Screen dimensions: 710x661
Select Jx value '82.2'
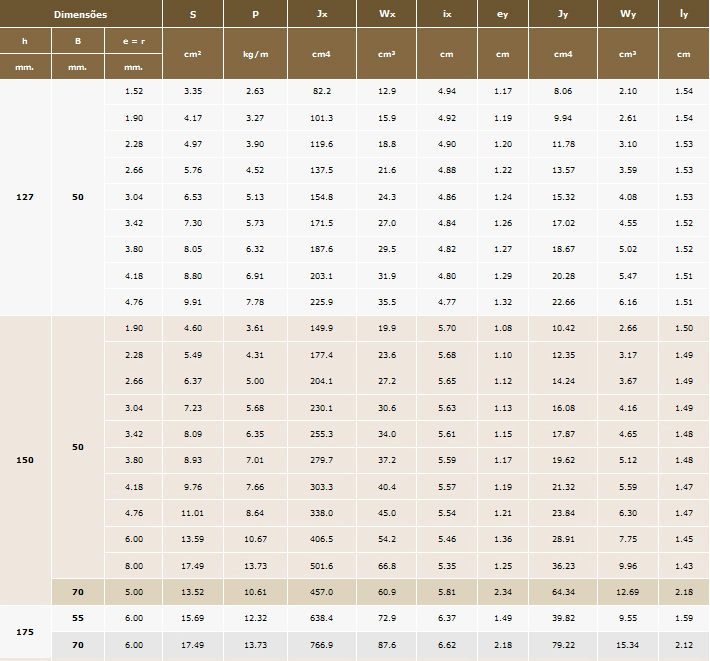pyautogui.click(x=322, y=91)
